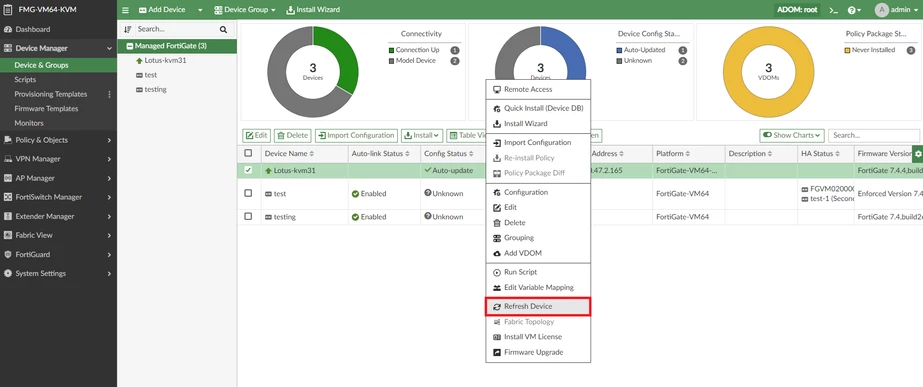Uncheck the Lotus-kvm31 row checkbox
The height and width of the screenshot is (387, 923).
point(248,170)
